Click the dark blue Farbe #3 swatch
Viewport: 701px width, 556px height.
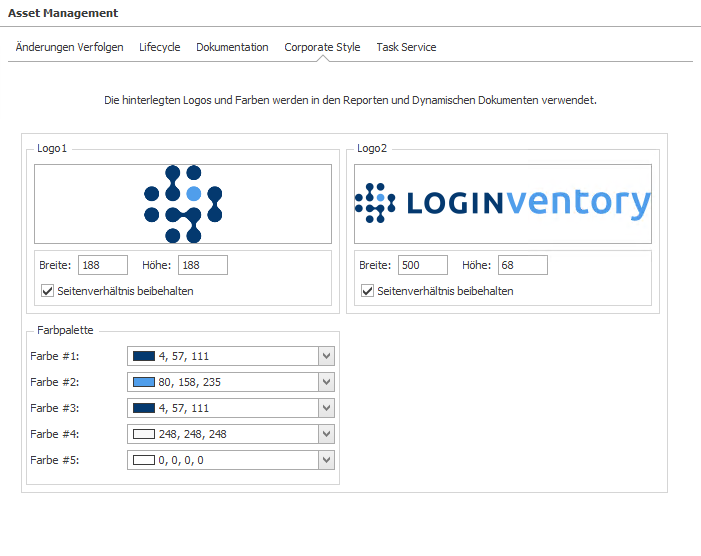(x=144, y=408)
